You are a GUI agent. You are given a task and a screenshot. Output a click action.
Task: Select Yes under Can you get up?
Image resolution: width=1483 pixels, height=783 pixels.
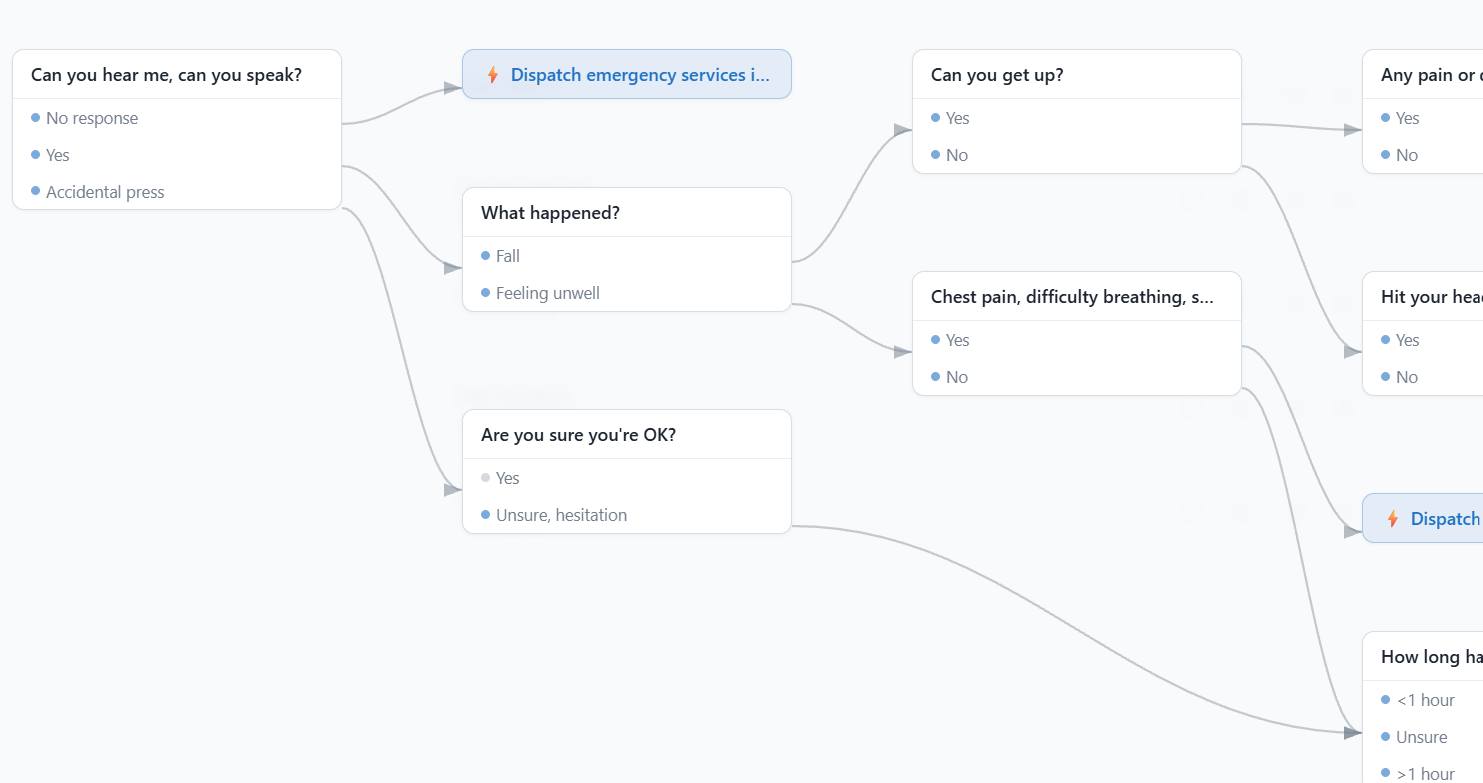click(1077, 118)
